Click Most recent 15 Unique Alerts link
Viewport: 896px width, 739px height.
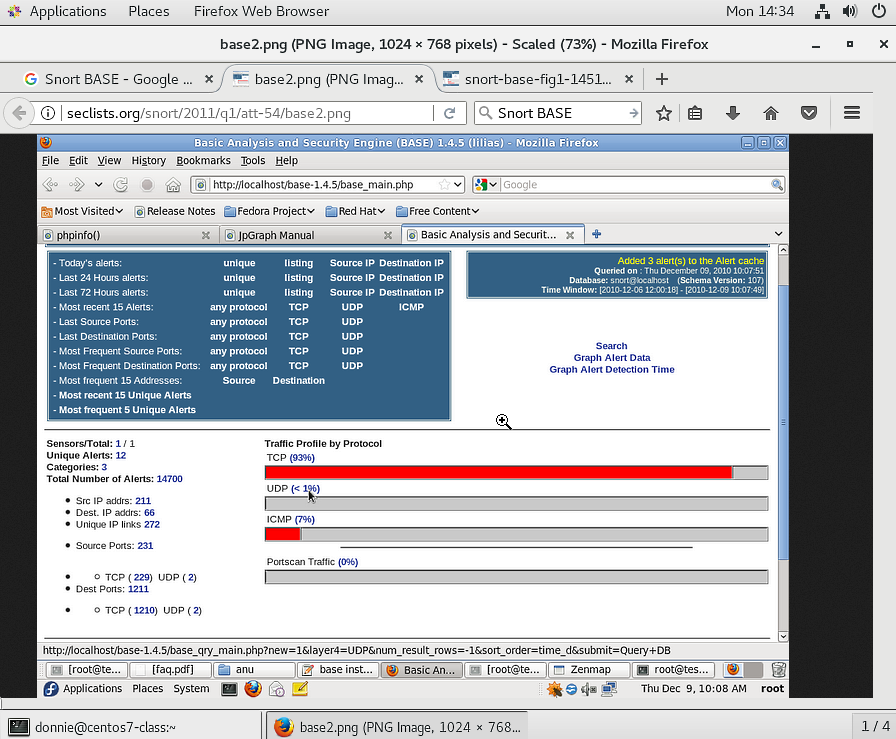coord(125,395)
